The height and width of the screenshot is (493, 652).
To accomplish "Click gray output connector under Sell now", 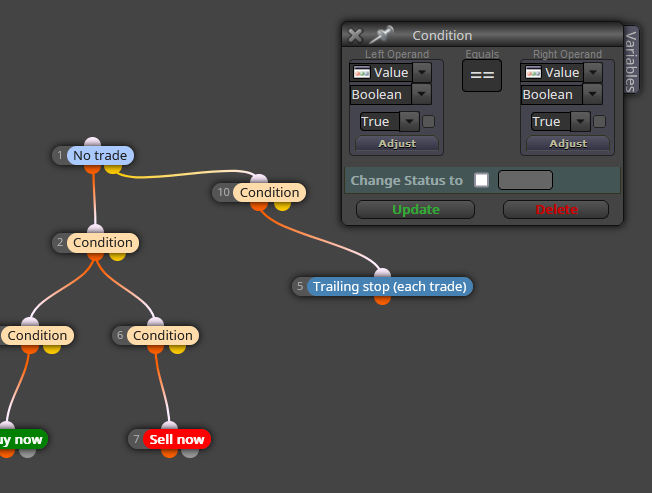I will click(190, 453).
